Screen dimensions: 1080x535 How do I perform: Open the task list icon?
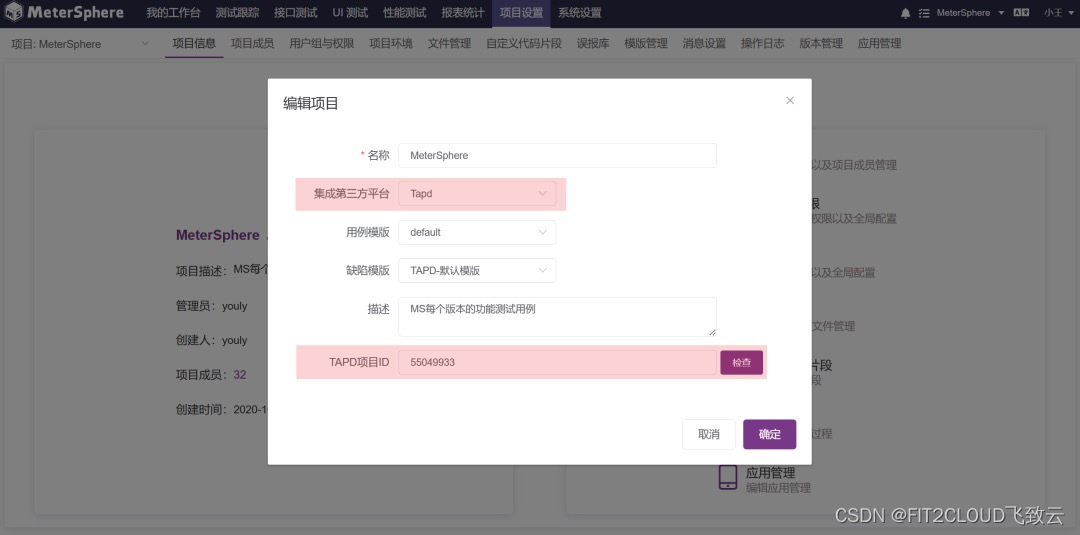coord(924,13)
